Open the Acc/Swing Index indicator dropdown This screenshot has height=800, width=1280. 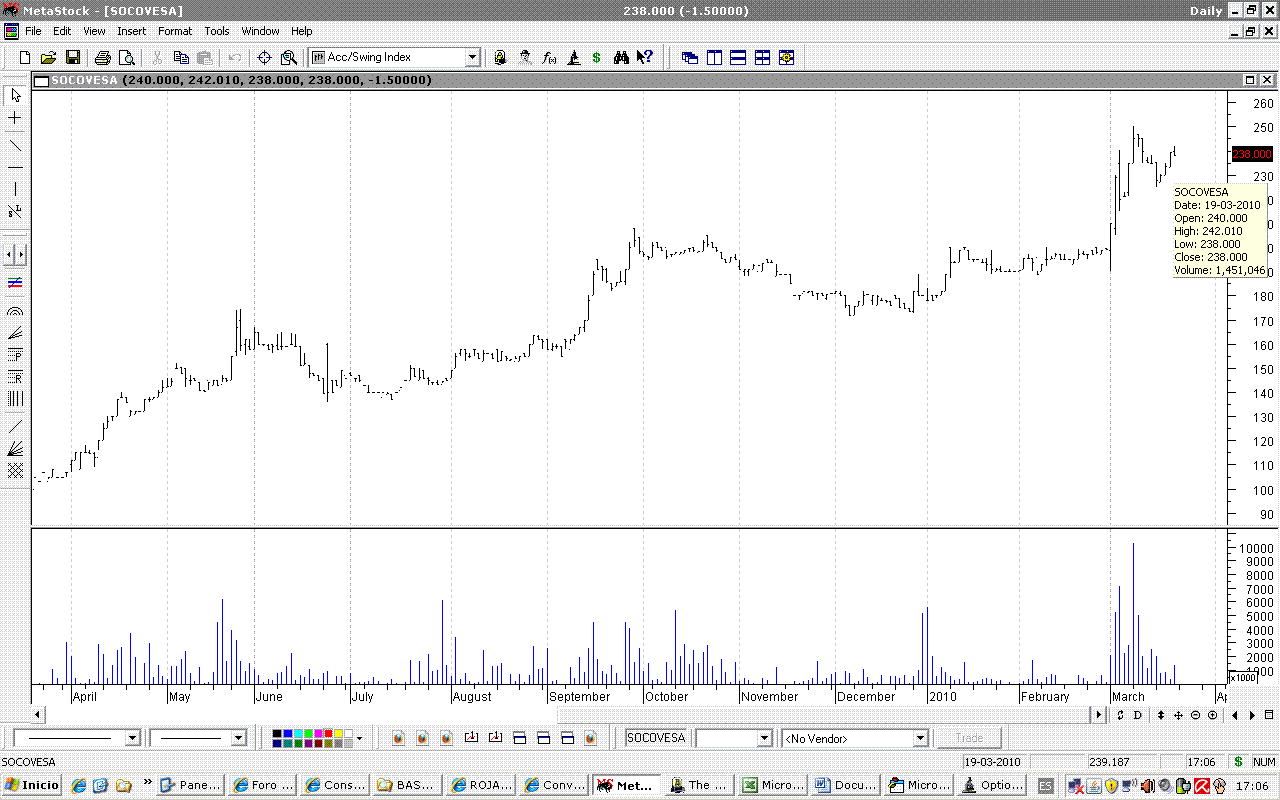pos(473,58)
